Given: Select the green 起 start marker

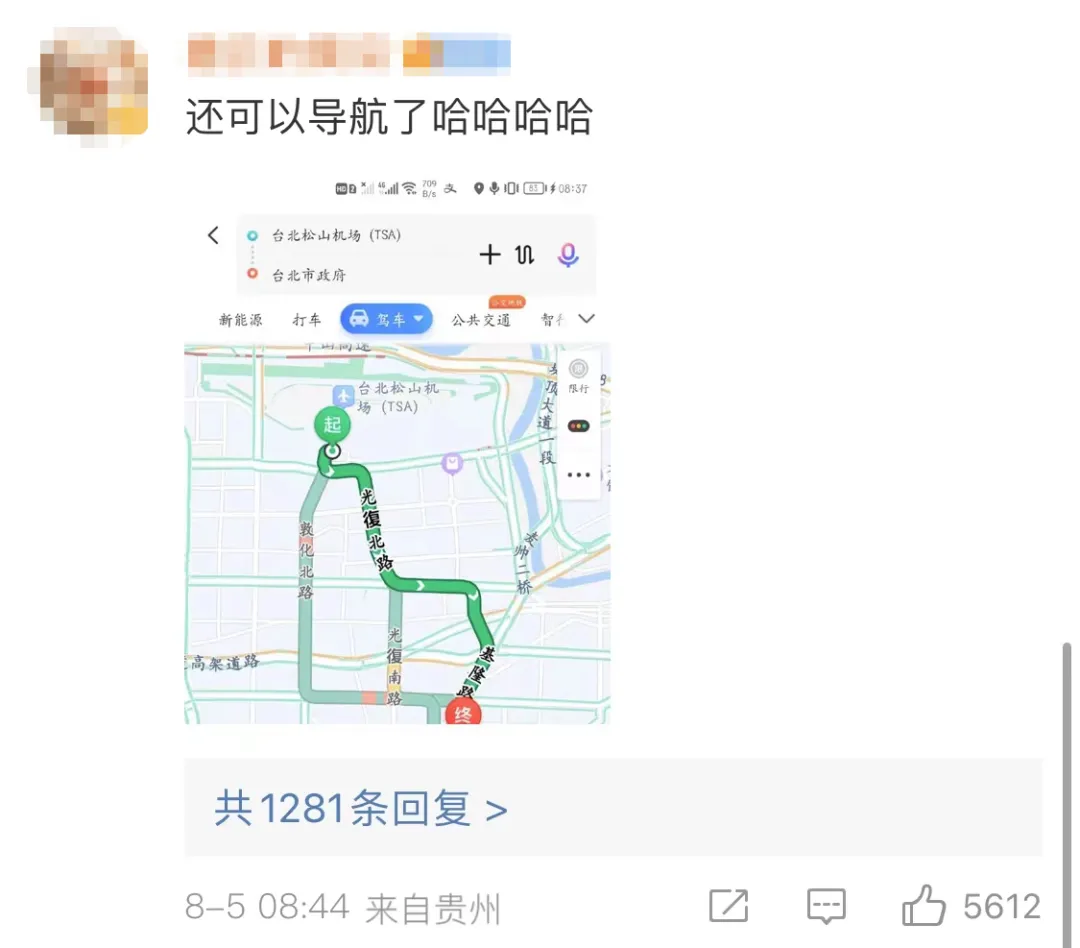Looking at the screenshot, I should (333, 425).
